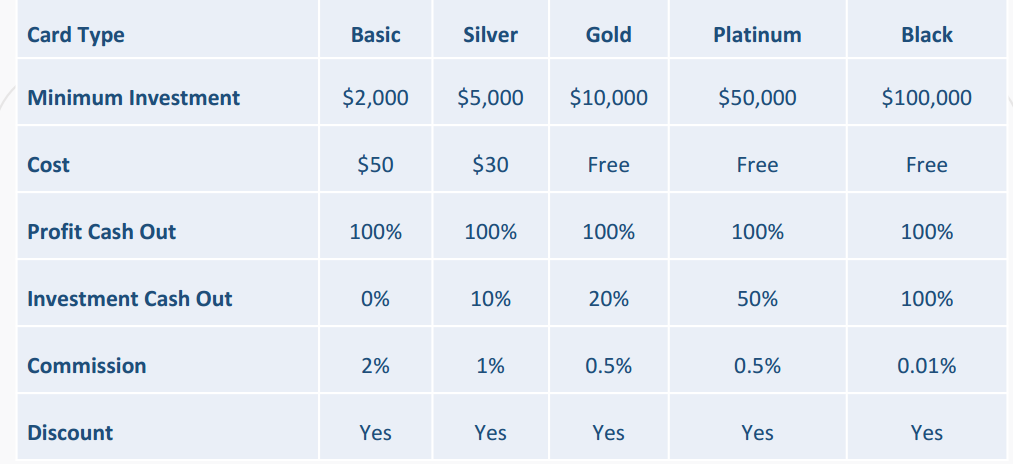Image resolution: width=1013 pixels, height=464 pixels.
Task: Click the Platinum column header
Action: pyautogui.click(x=757, y=35)
